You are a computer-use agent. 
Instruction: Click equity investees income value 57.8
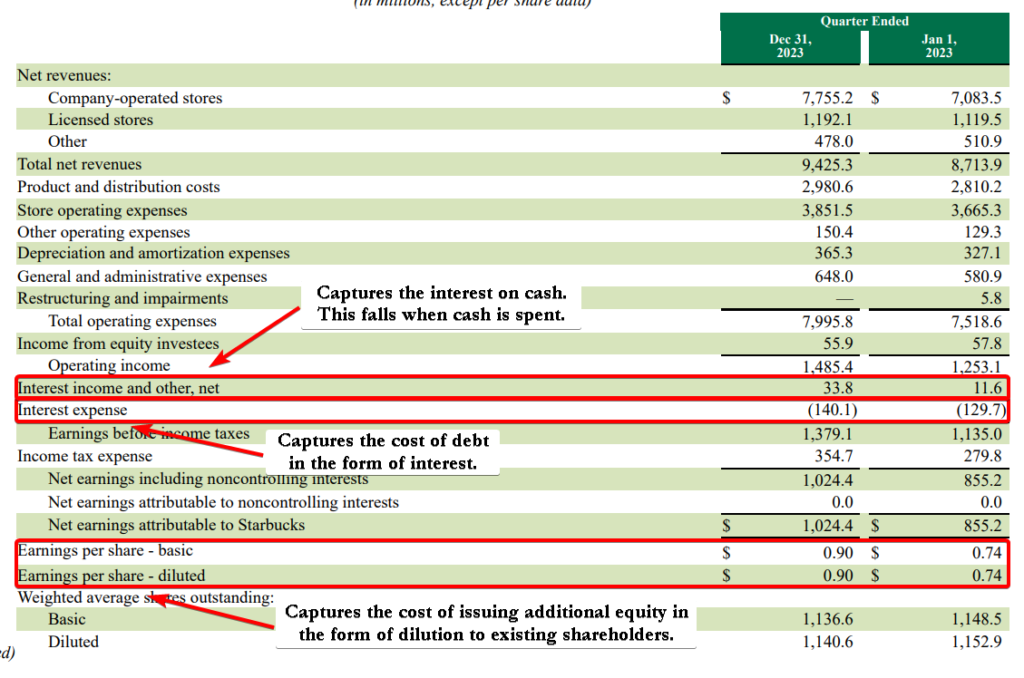987,344
